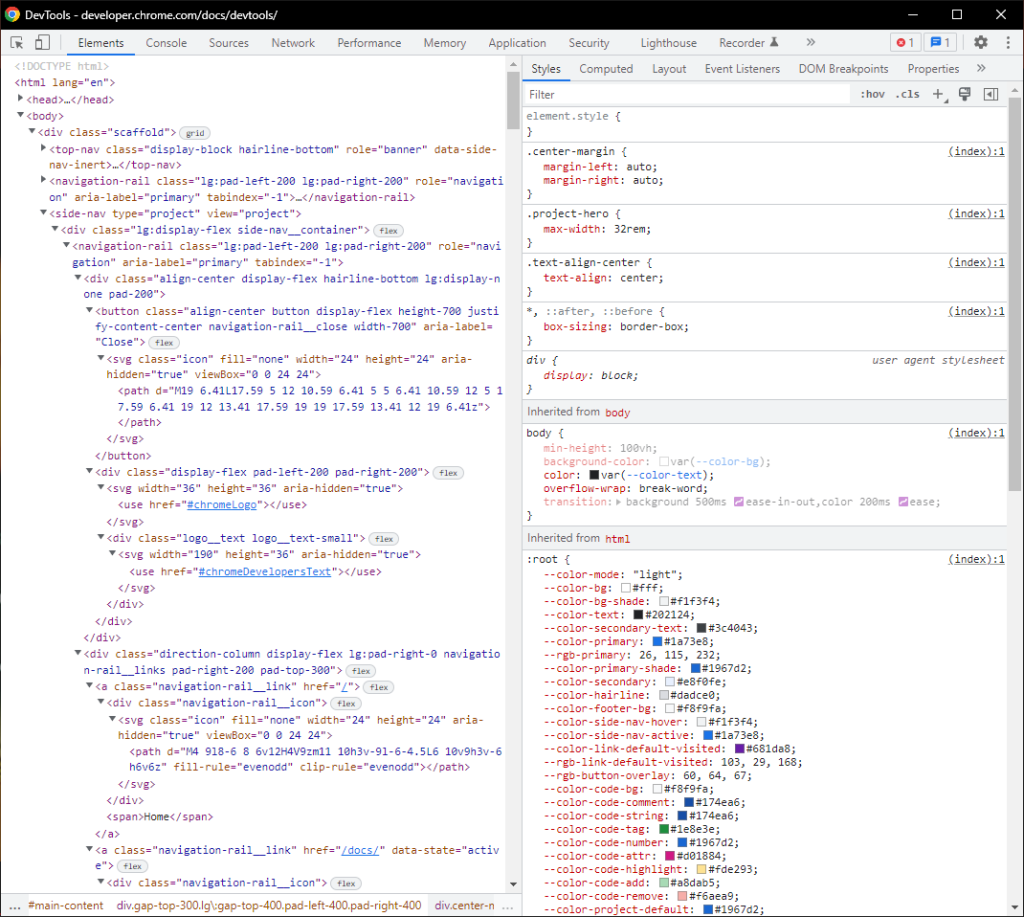Toggle the .cls element classes button
Viewport: 1024px width, 917px height.
[x=908, y=94]
